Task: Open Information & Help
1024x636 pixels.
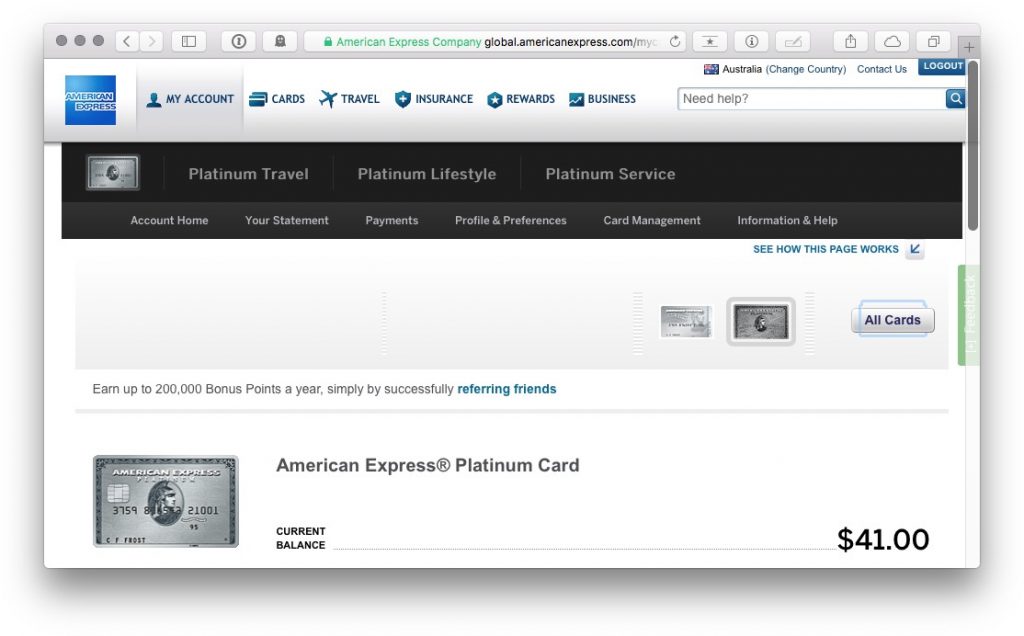Action: click(787, 220)
